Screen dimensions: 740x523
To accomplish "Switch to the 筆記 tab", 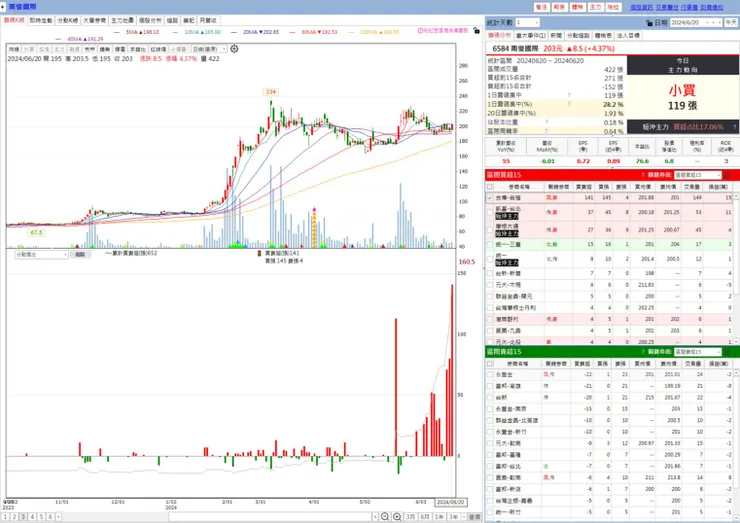I will pyautogui.click(x=189, y=21).
